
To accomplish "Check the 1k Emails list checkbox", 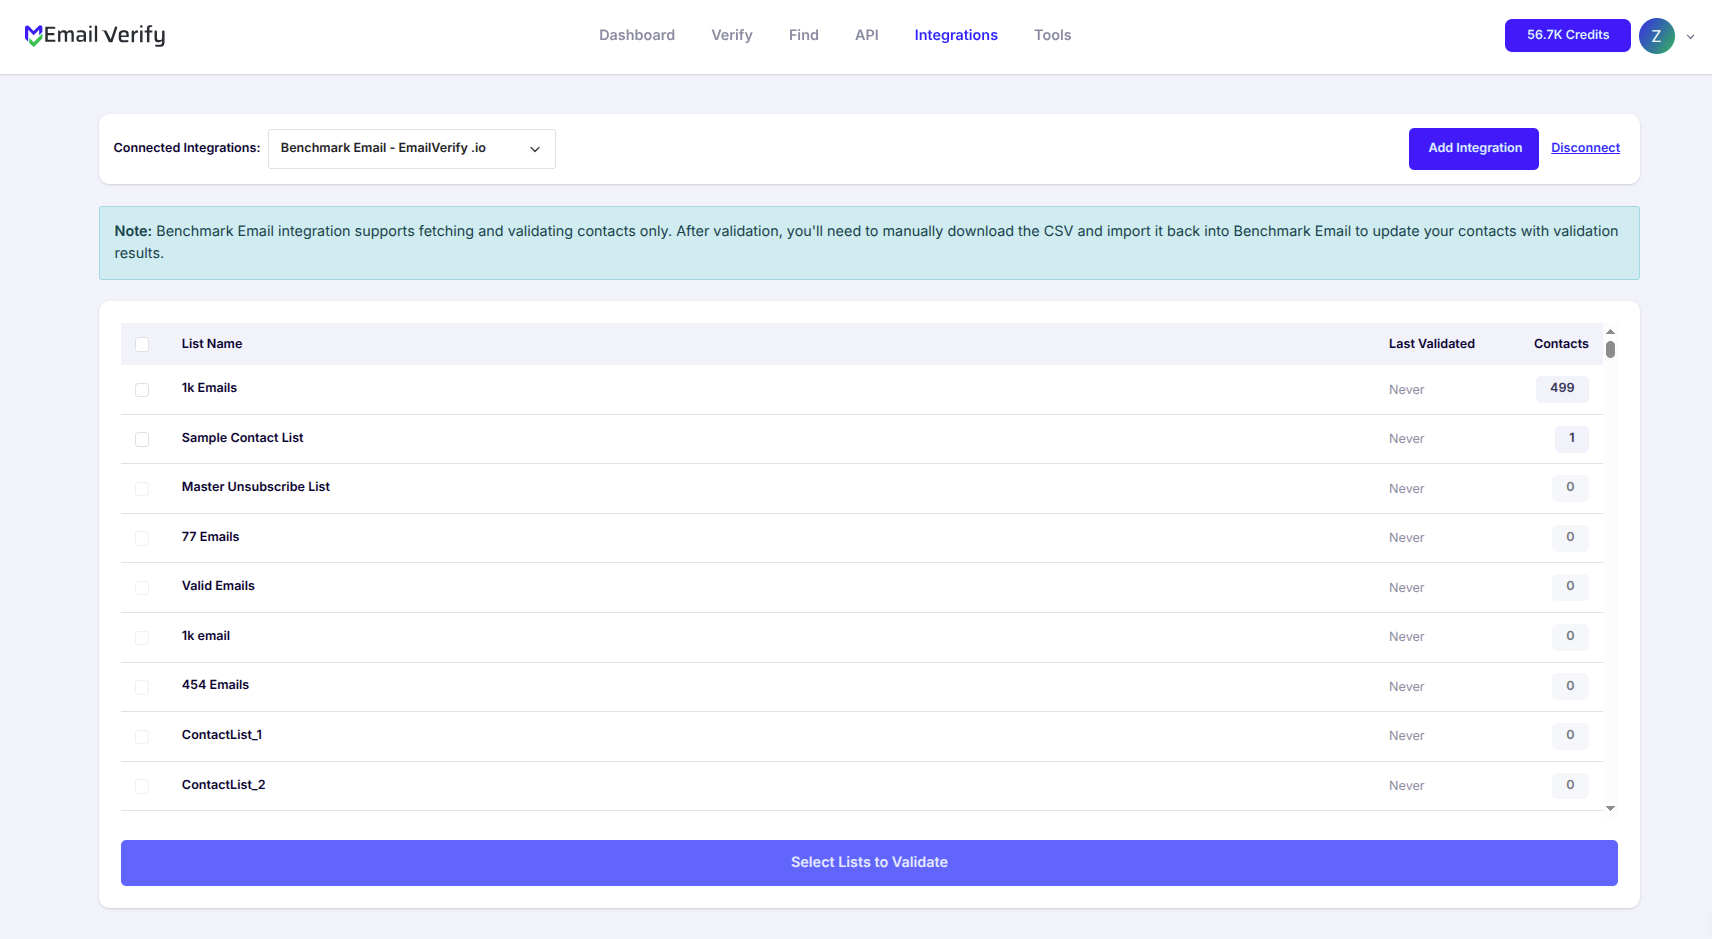I will click(x=142, y=390).
